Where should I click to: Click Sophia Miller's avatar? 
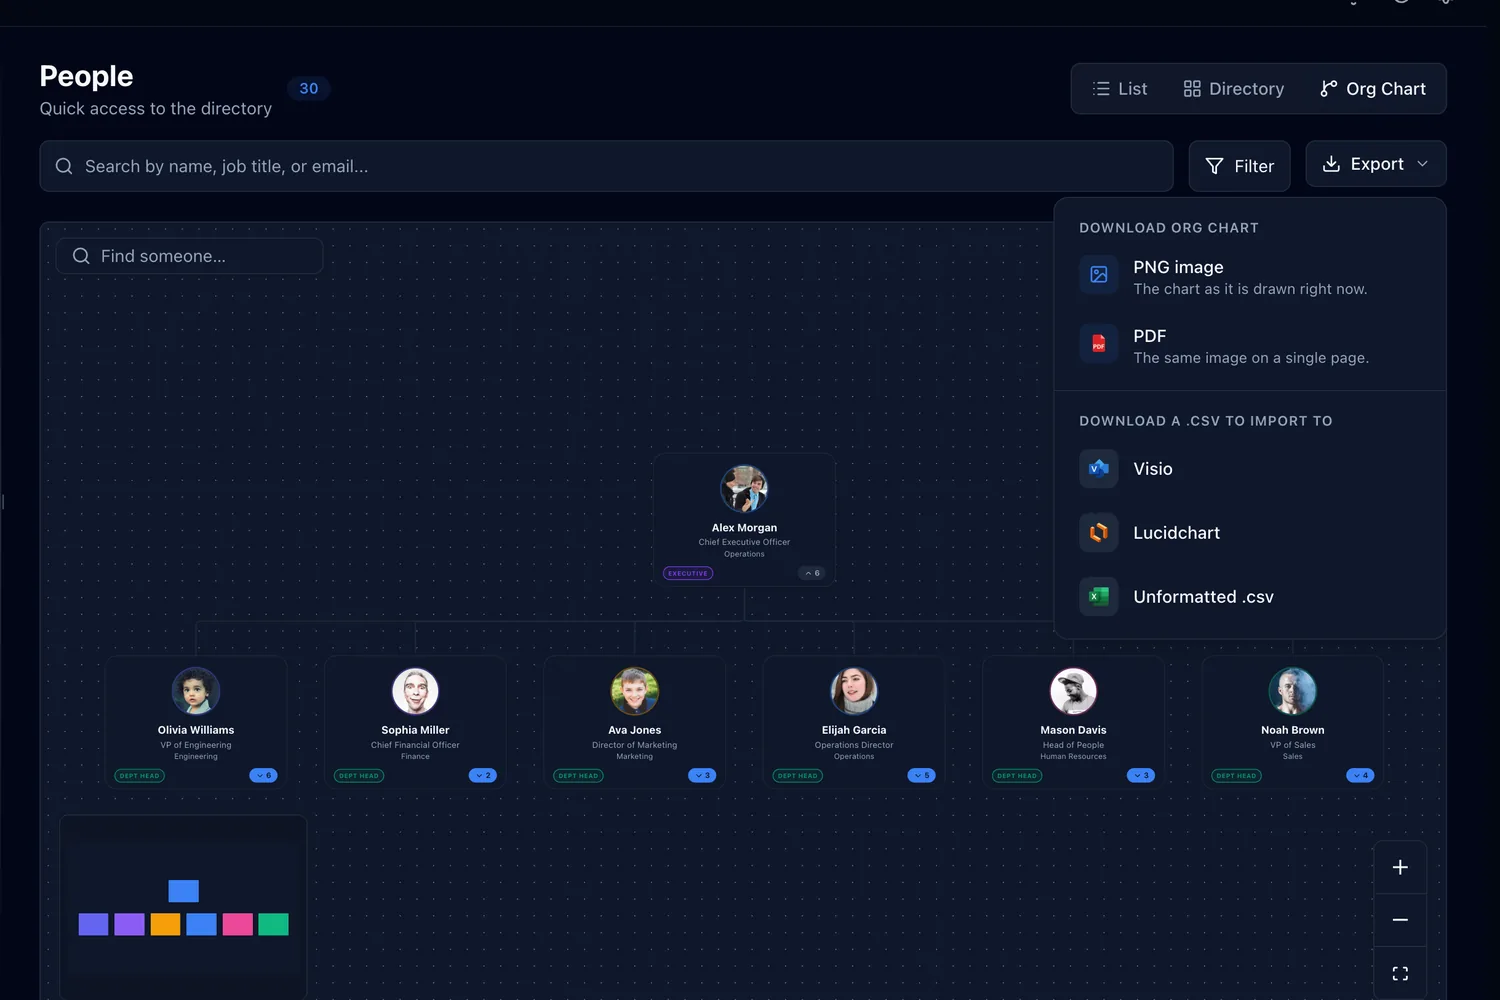415,691
